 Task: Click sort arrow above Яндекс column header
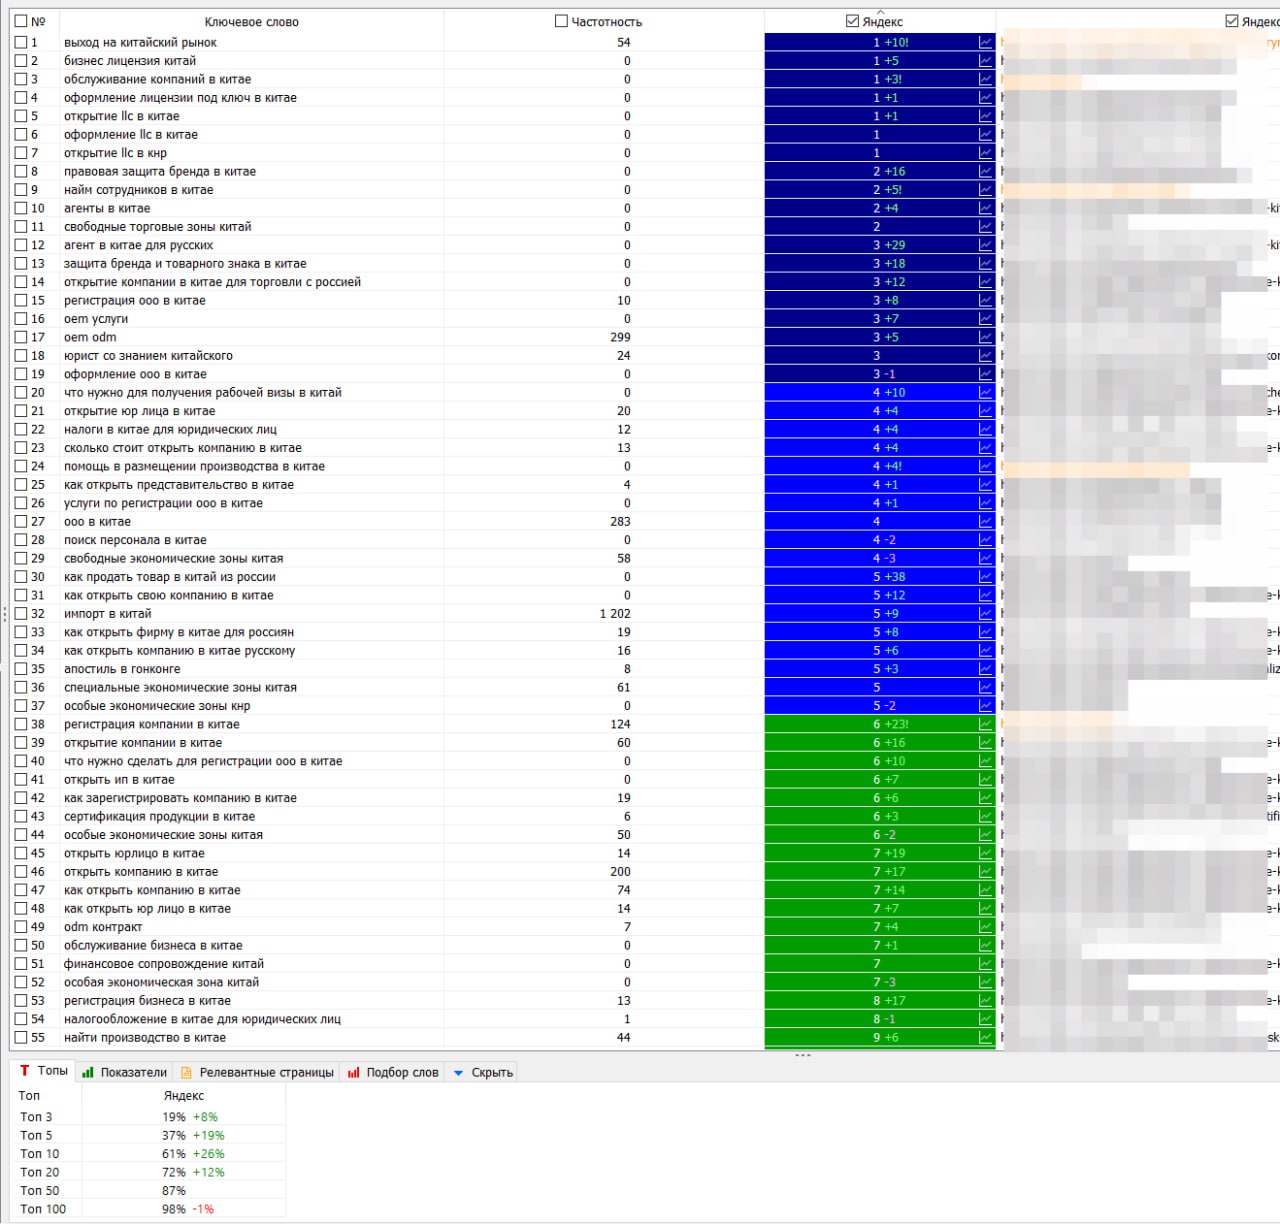pos(880,12)
